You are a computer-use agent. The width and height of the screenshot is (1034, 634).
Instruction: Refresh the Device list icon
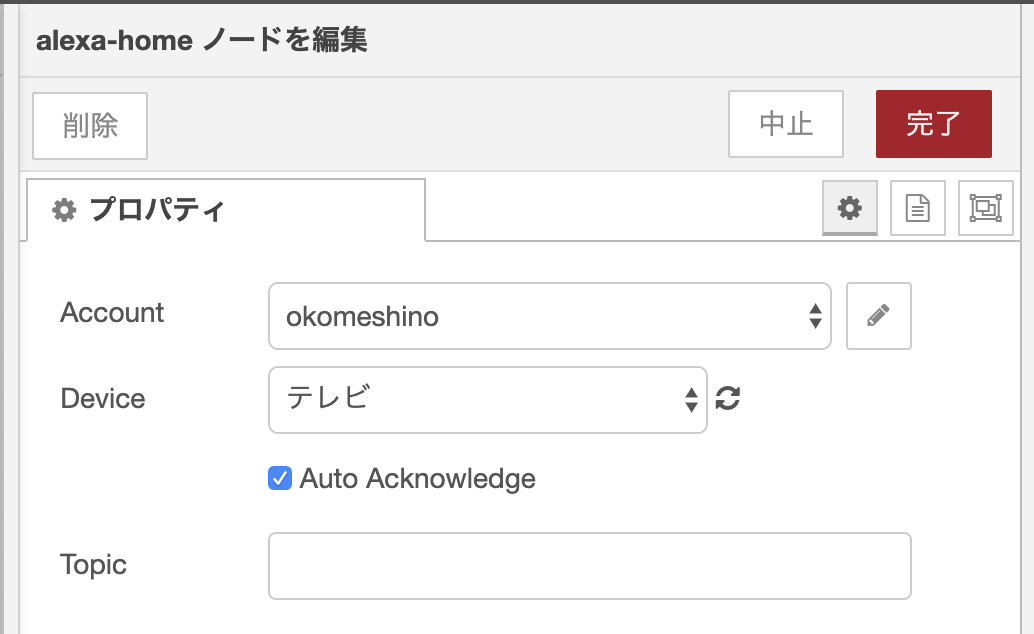[728, 398]
